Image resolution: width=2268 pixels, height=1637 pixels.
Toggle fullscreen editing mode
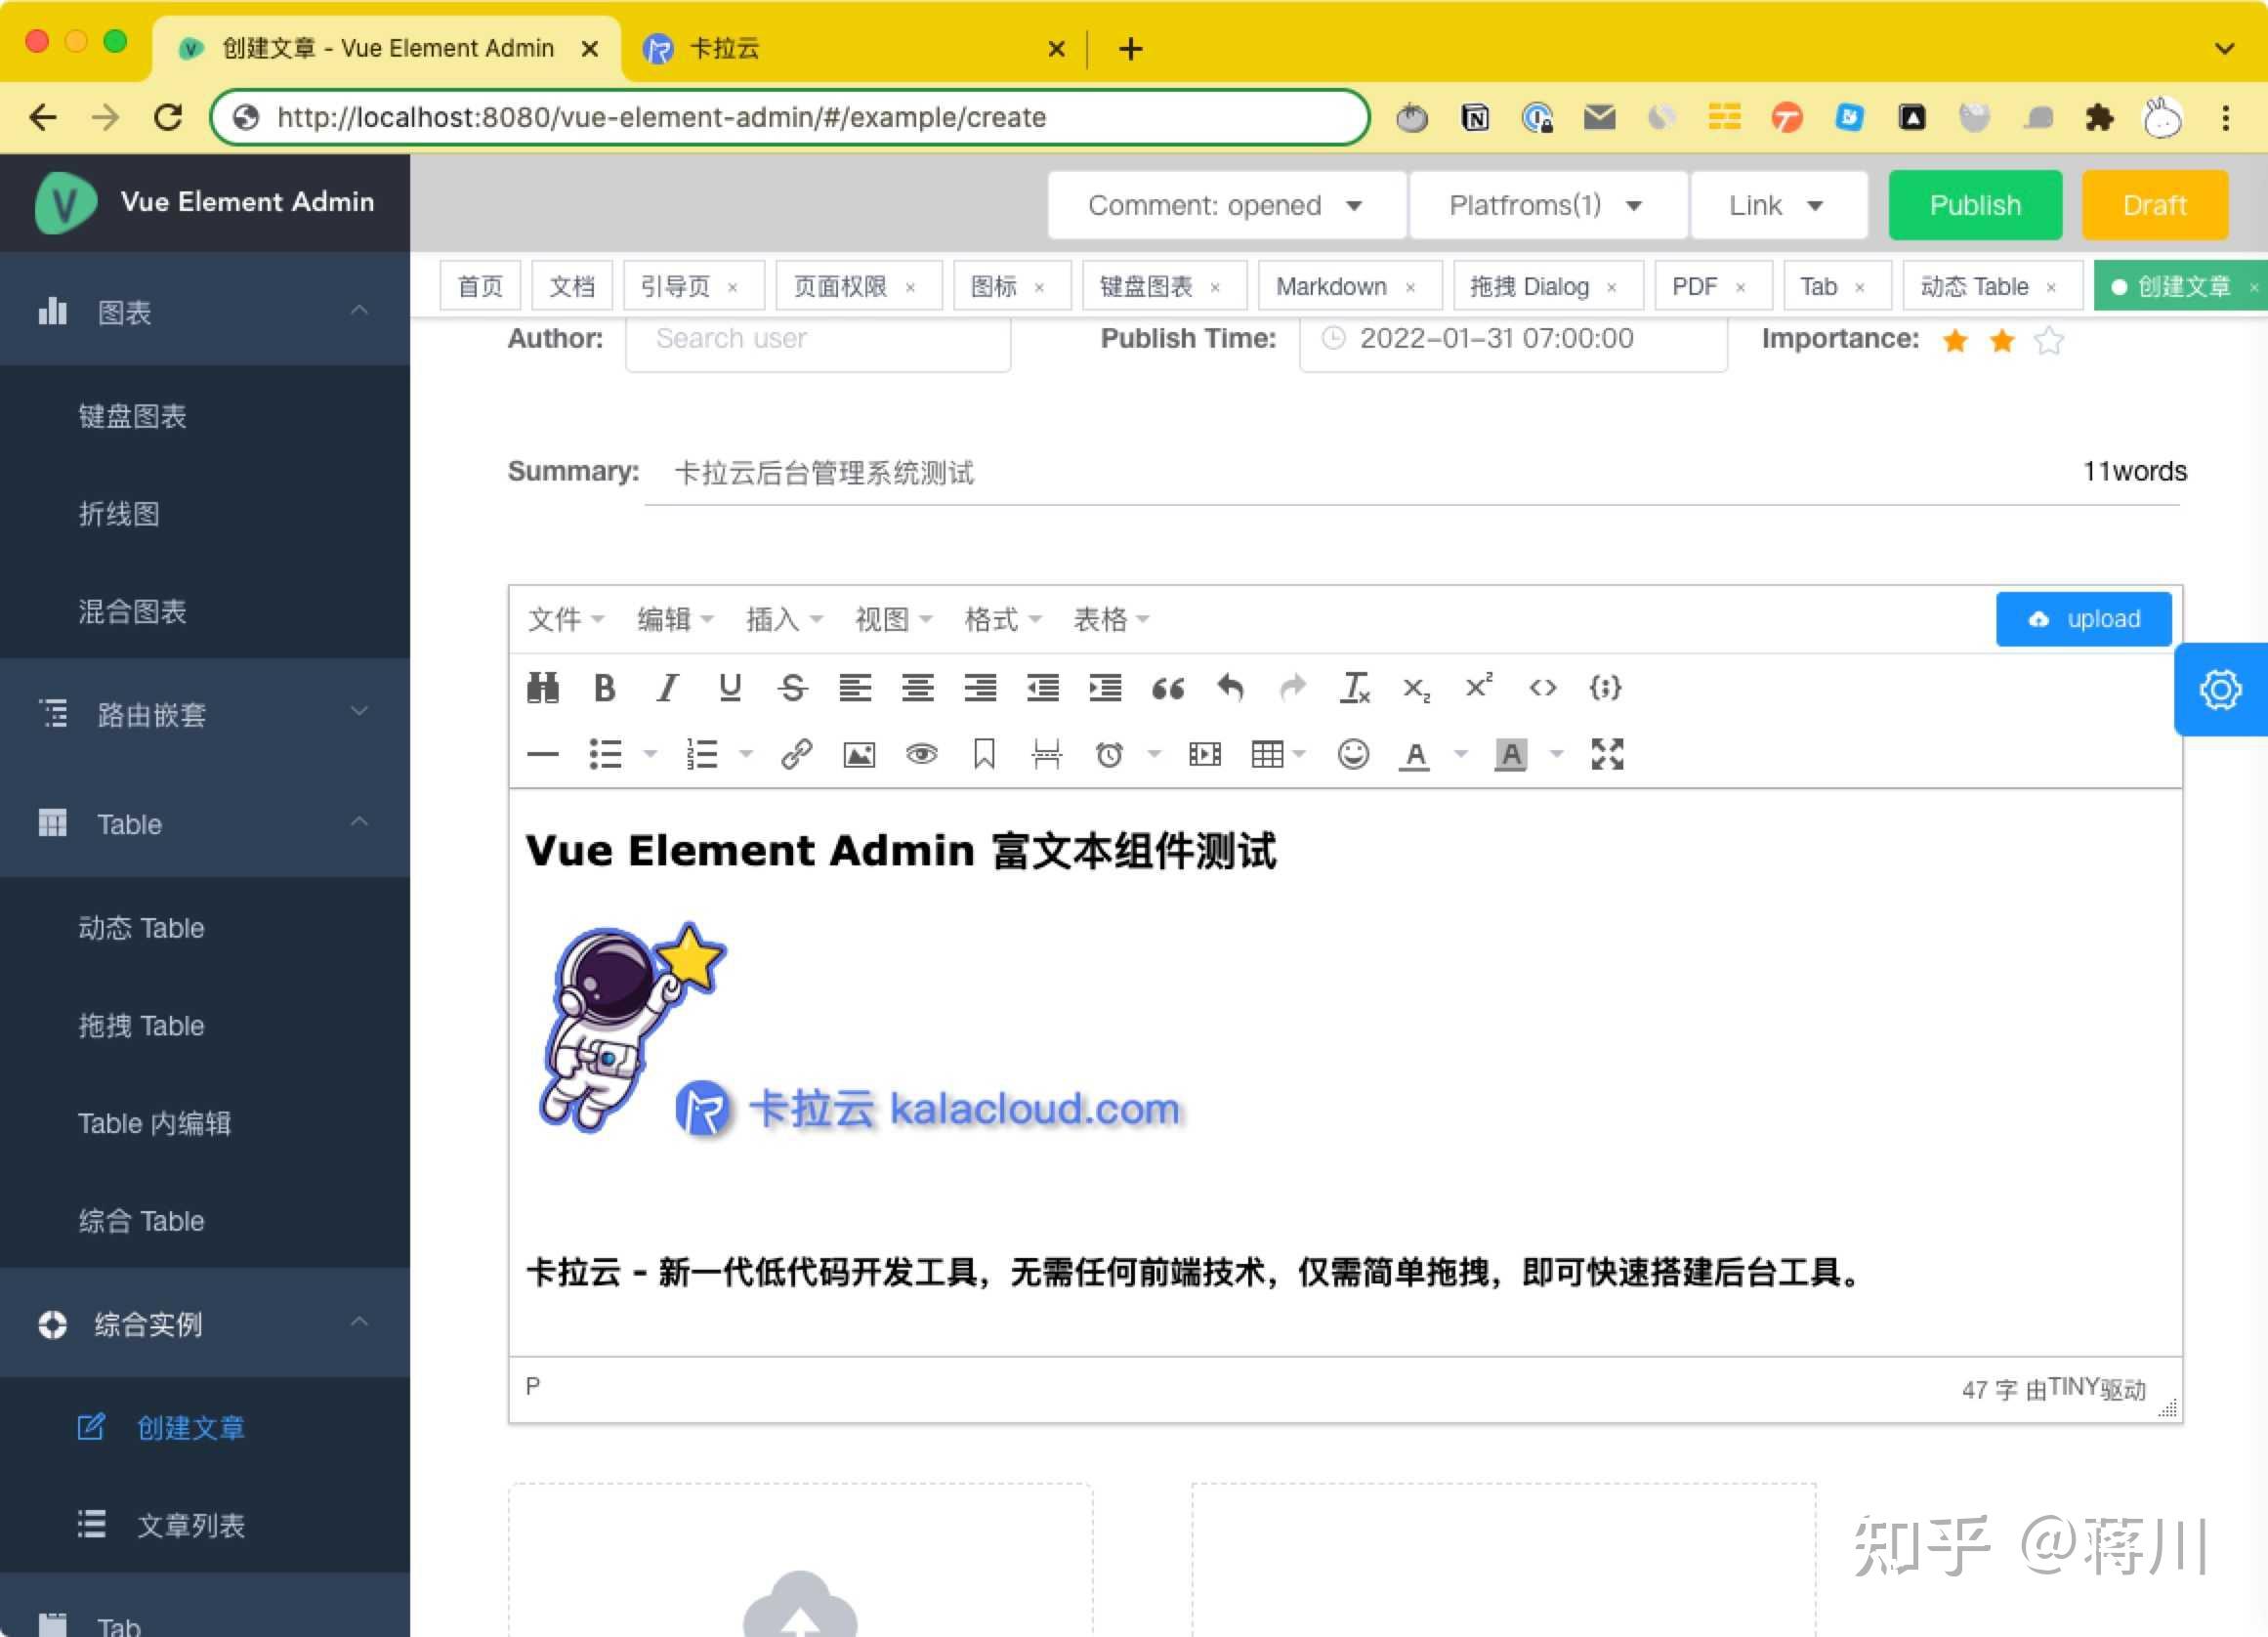(1606, 754)
